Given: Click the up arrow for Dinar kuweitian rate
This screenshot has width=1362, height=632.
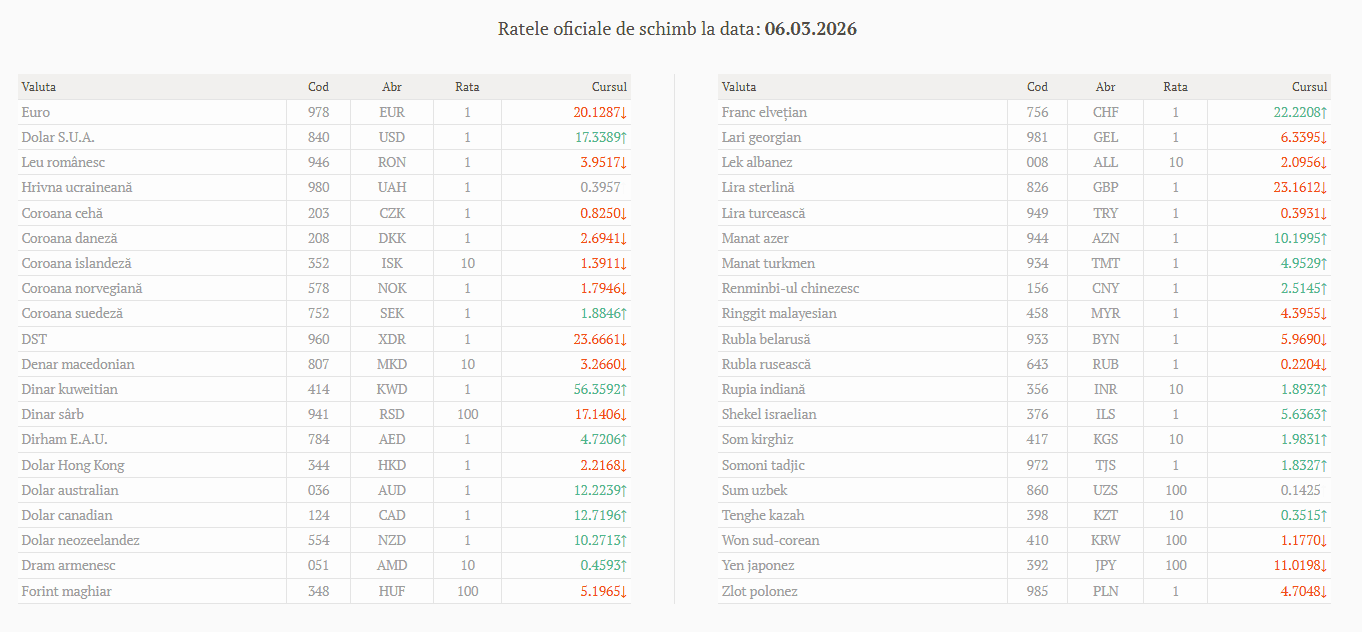Looking at the screenshot, I should tap(624, 390).
